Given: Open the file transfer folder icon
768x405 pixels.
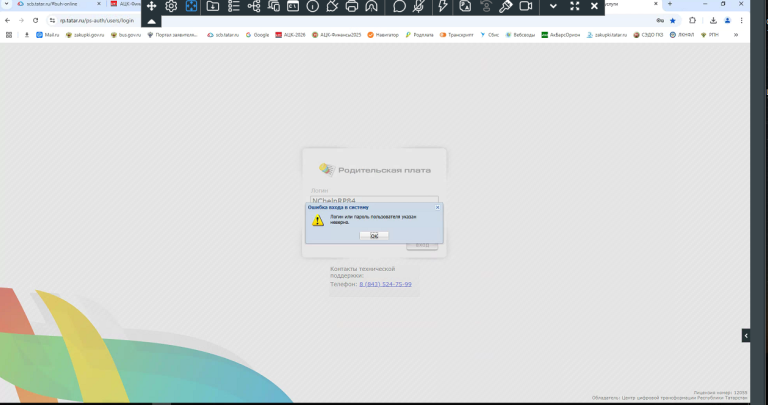Looking at the screenshot, I should 213,6.
